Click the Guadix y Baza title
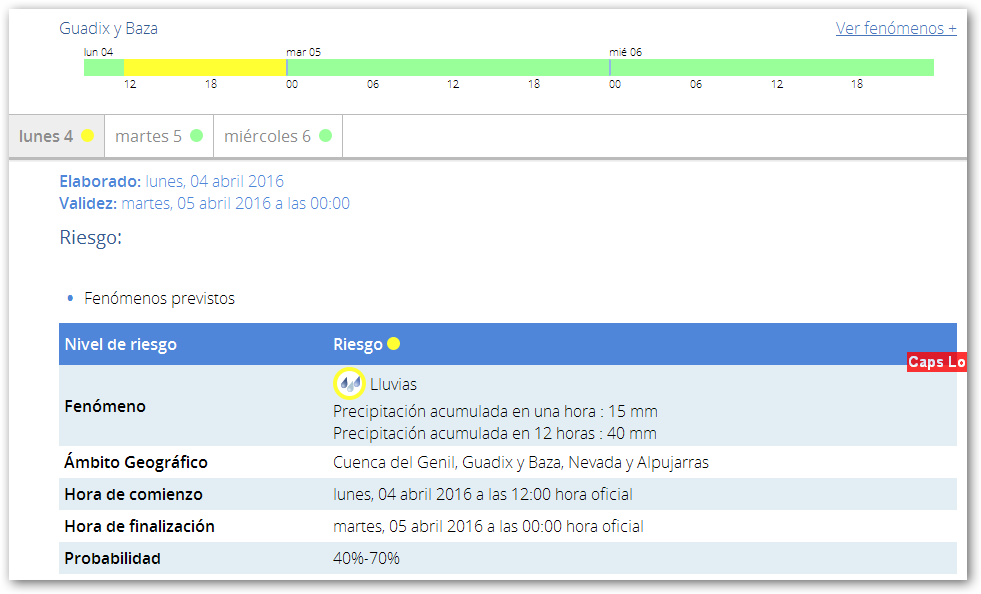The width and height of the screenshot is (981, 594). coord(108,28)
